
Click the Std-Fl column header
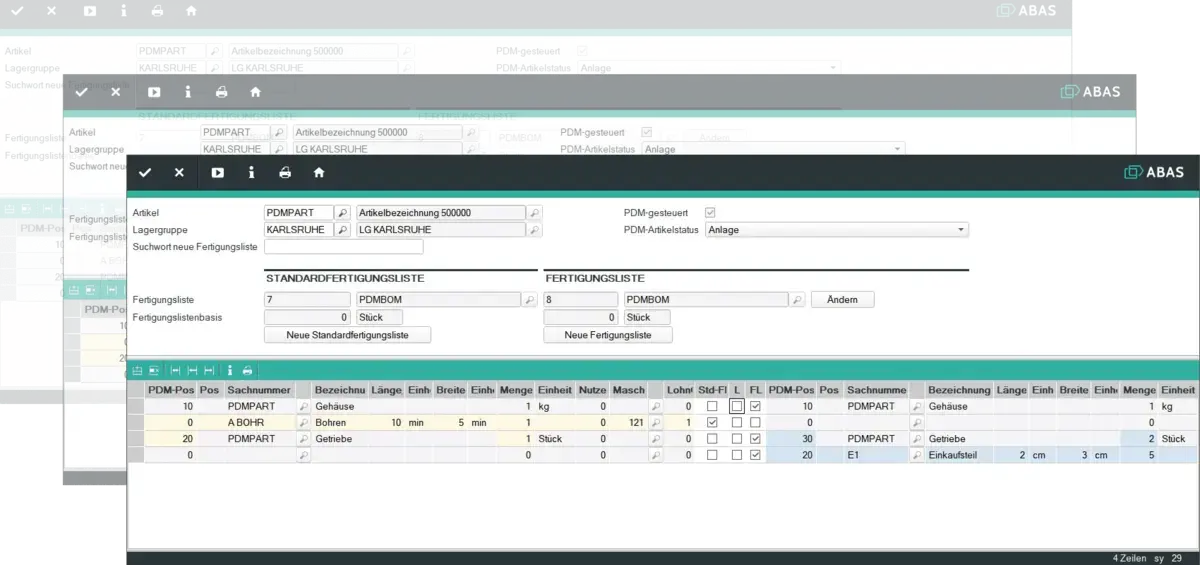[x=712, y=389]
